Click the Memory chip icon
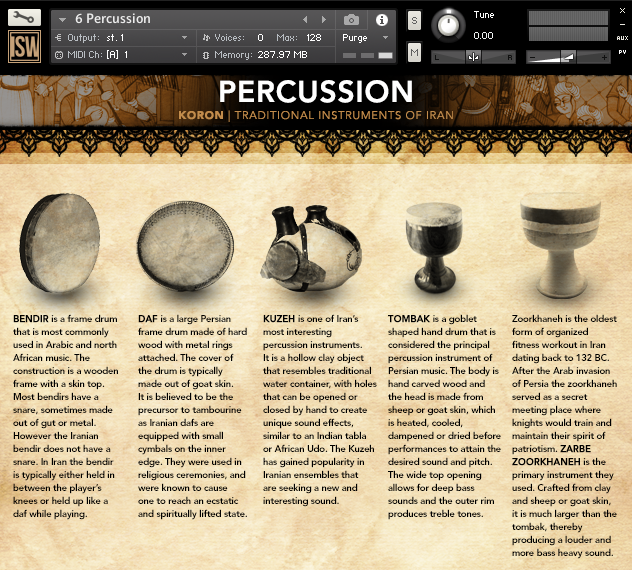The image size is (632, 570). (x=206, y=55)
